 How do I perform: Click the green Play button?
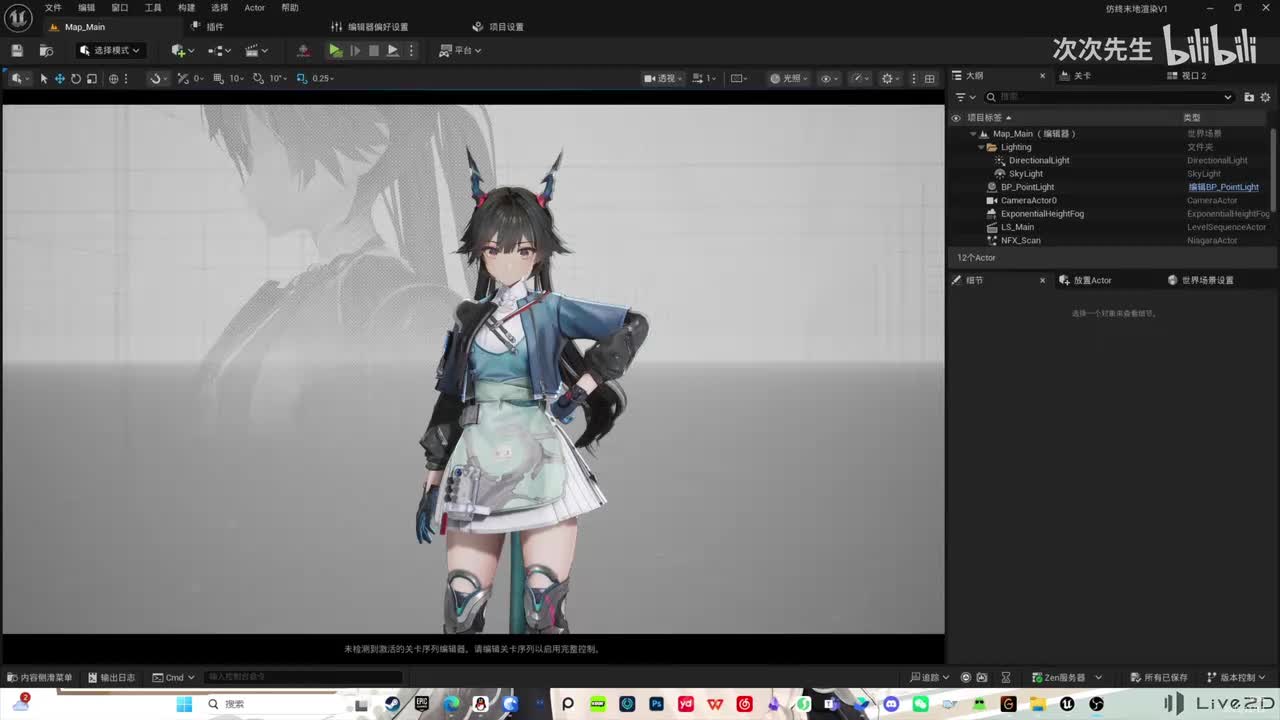pyautogui.click(x=335, y=50)
